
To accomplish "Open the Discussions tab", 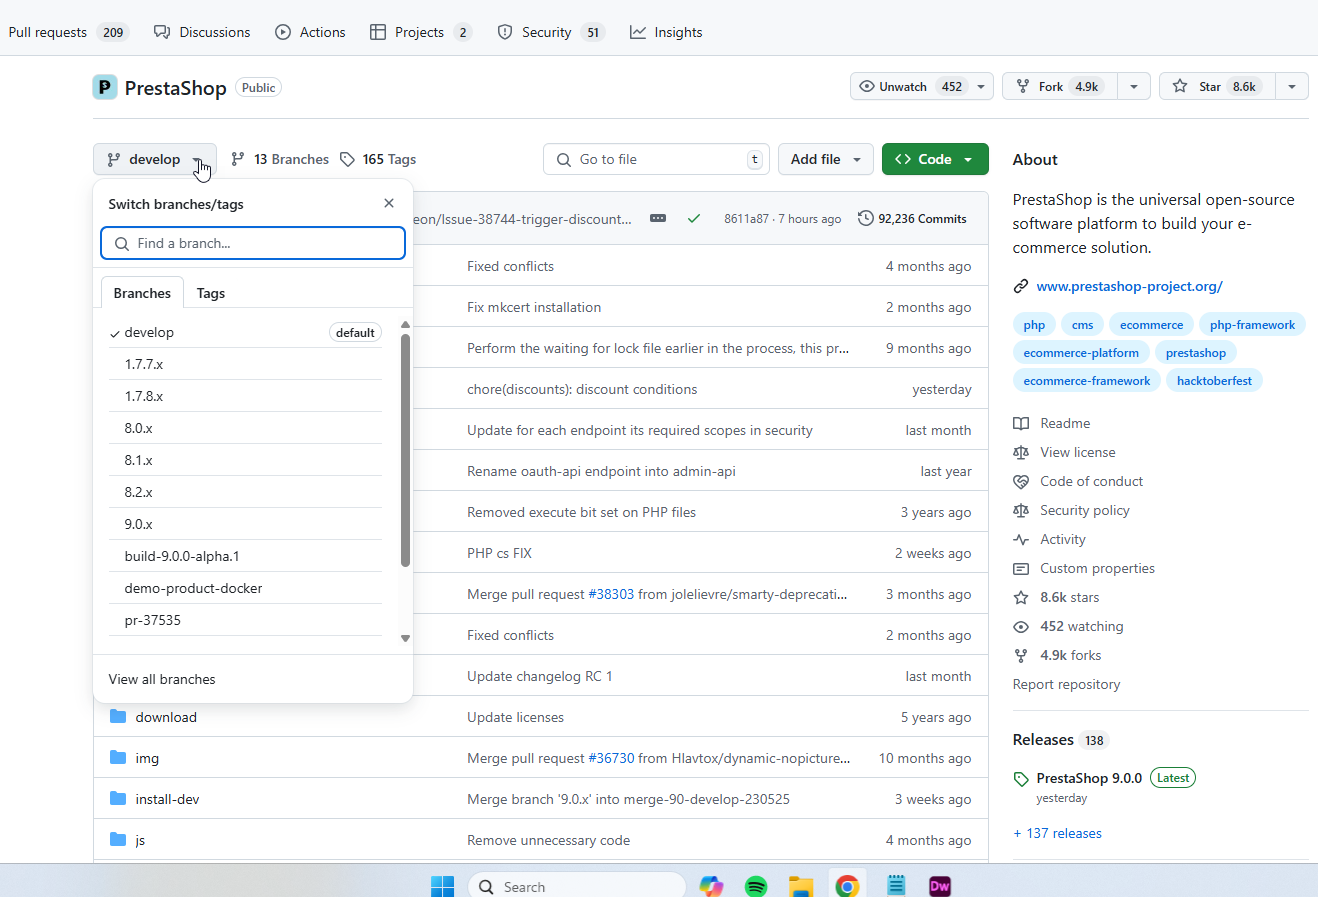I will (x=202, y=32).
